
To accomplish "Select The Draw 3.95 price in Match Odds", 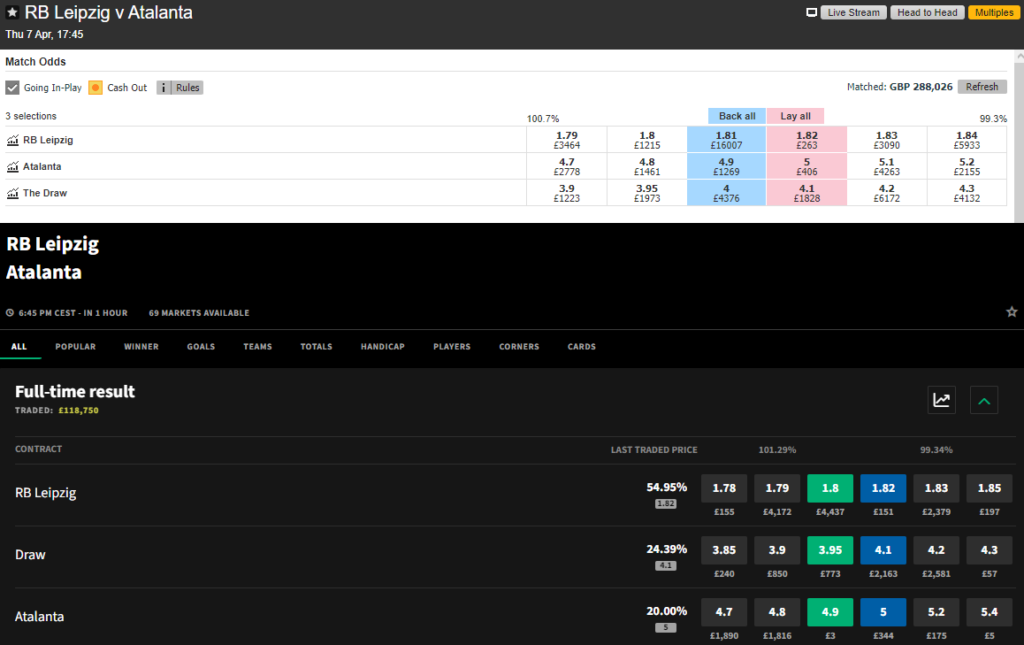I will pyautogui.click(x=647, y=193).
